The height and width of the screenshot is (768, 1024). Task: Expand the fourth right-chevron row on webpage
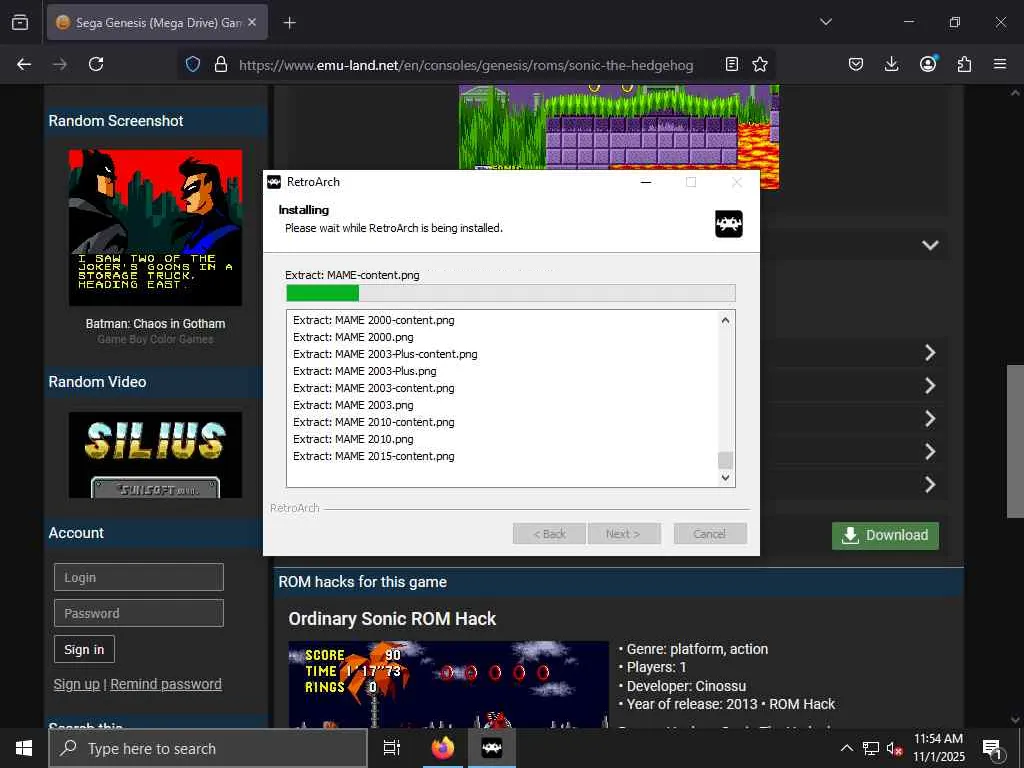[x=930, y=451]
